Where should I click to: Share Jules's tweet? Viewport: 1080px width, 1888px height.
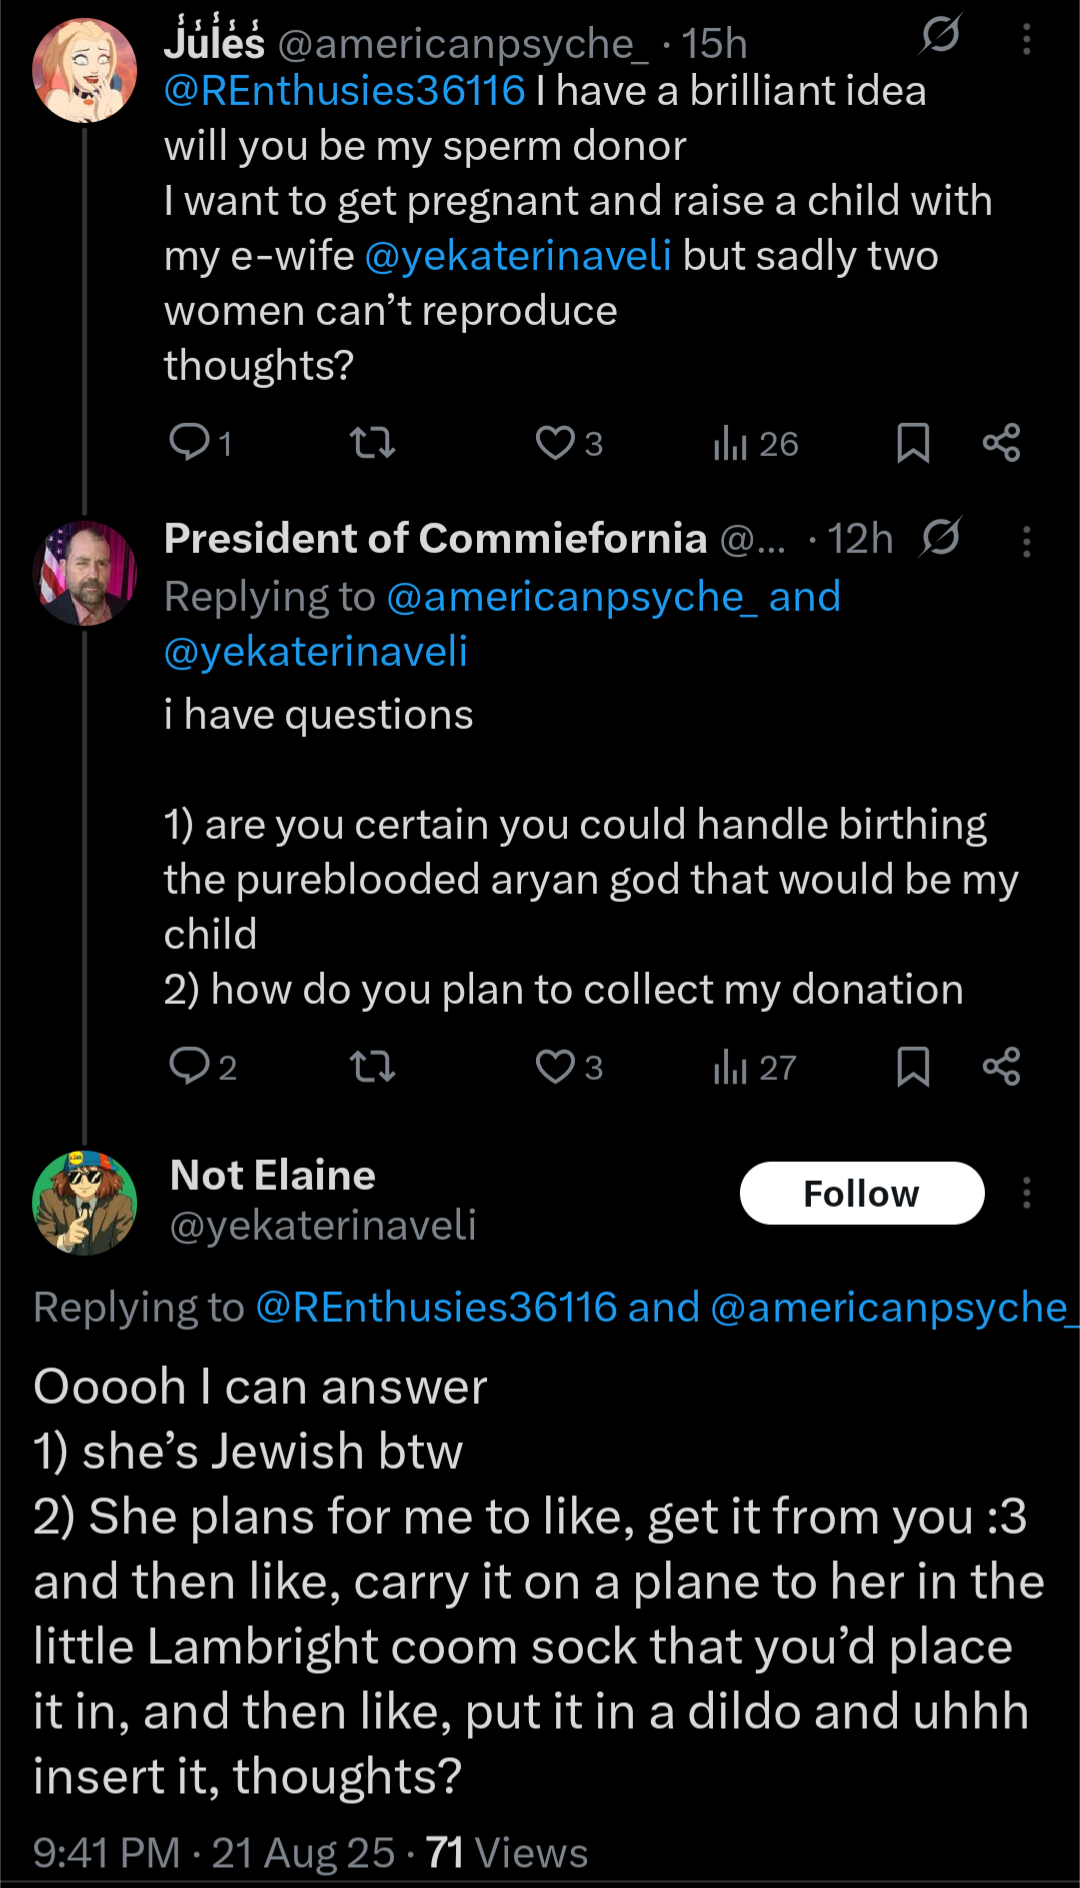pyautogui.click(x=1001, y=442)
